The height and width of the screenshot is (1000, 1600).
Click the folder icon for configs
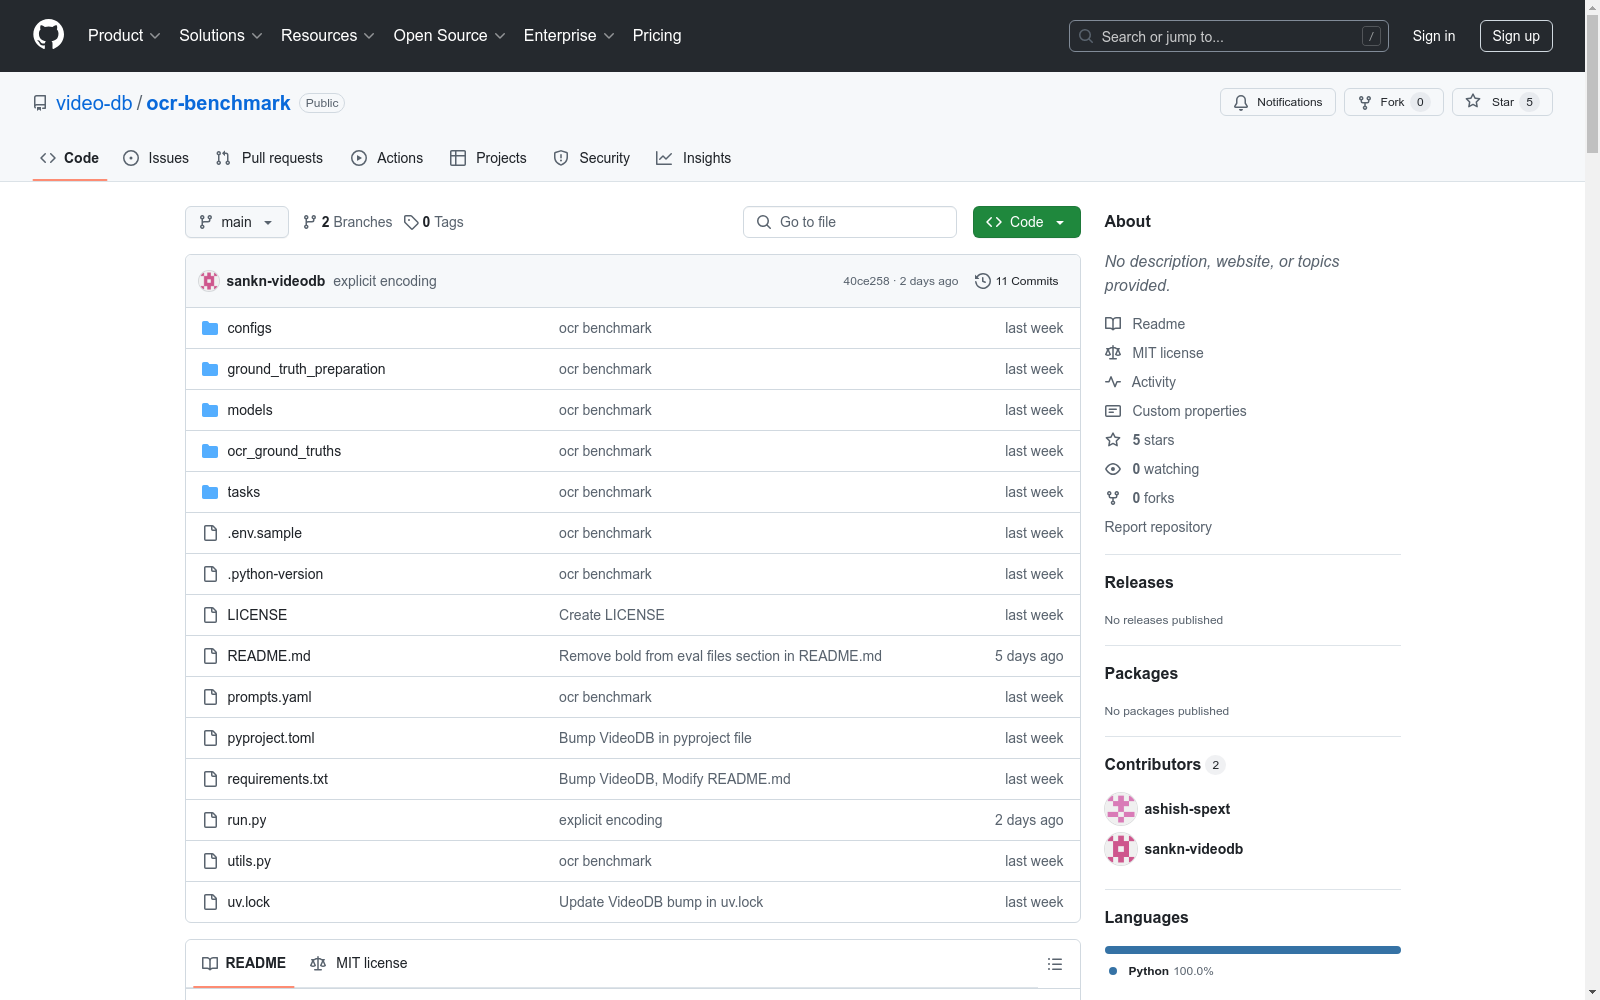(x=210, y=328)
